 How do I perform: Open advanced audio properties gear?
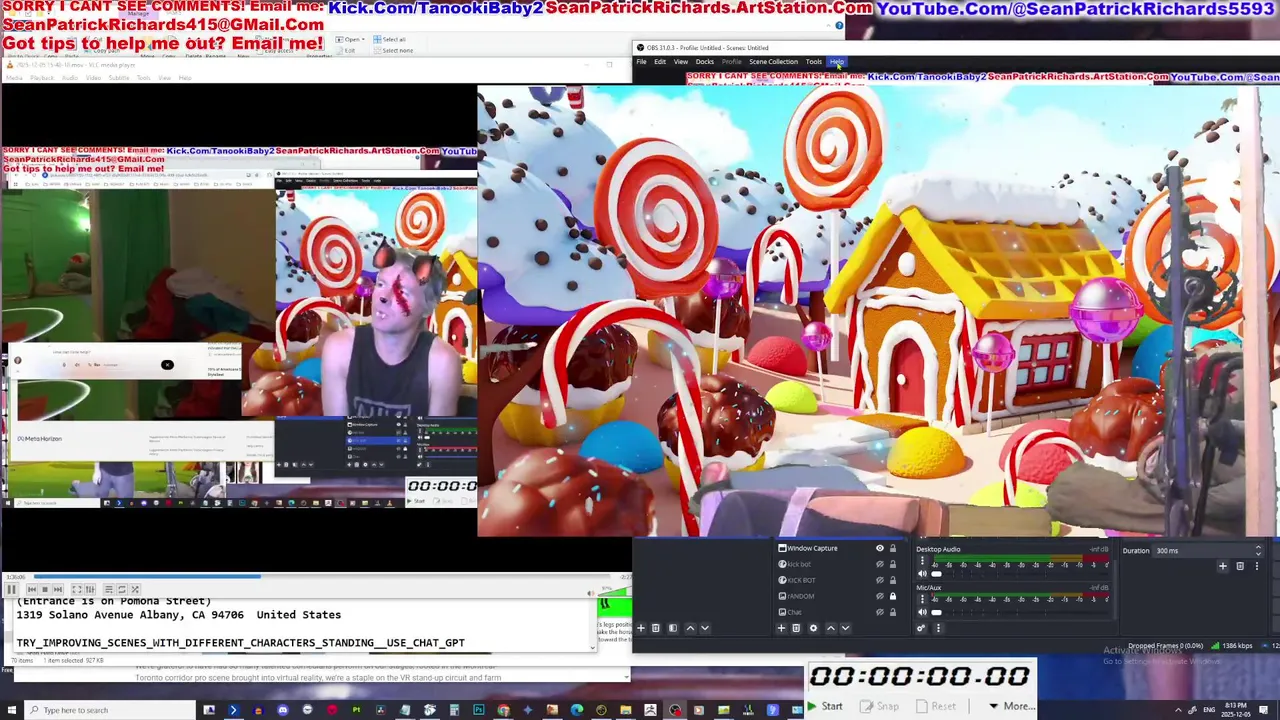921,628
